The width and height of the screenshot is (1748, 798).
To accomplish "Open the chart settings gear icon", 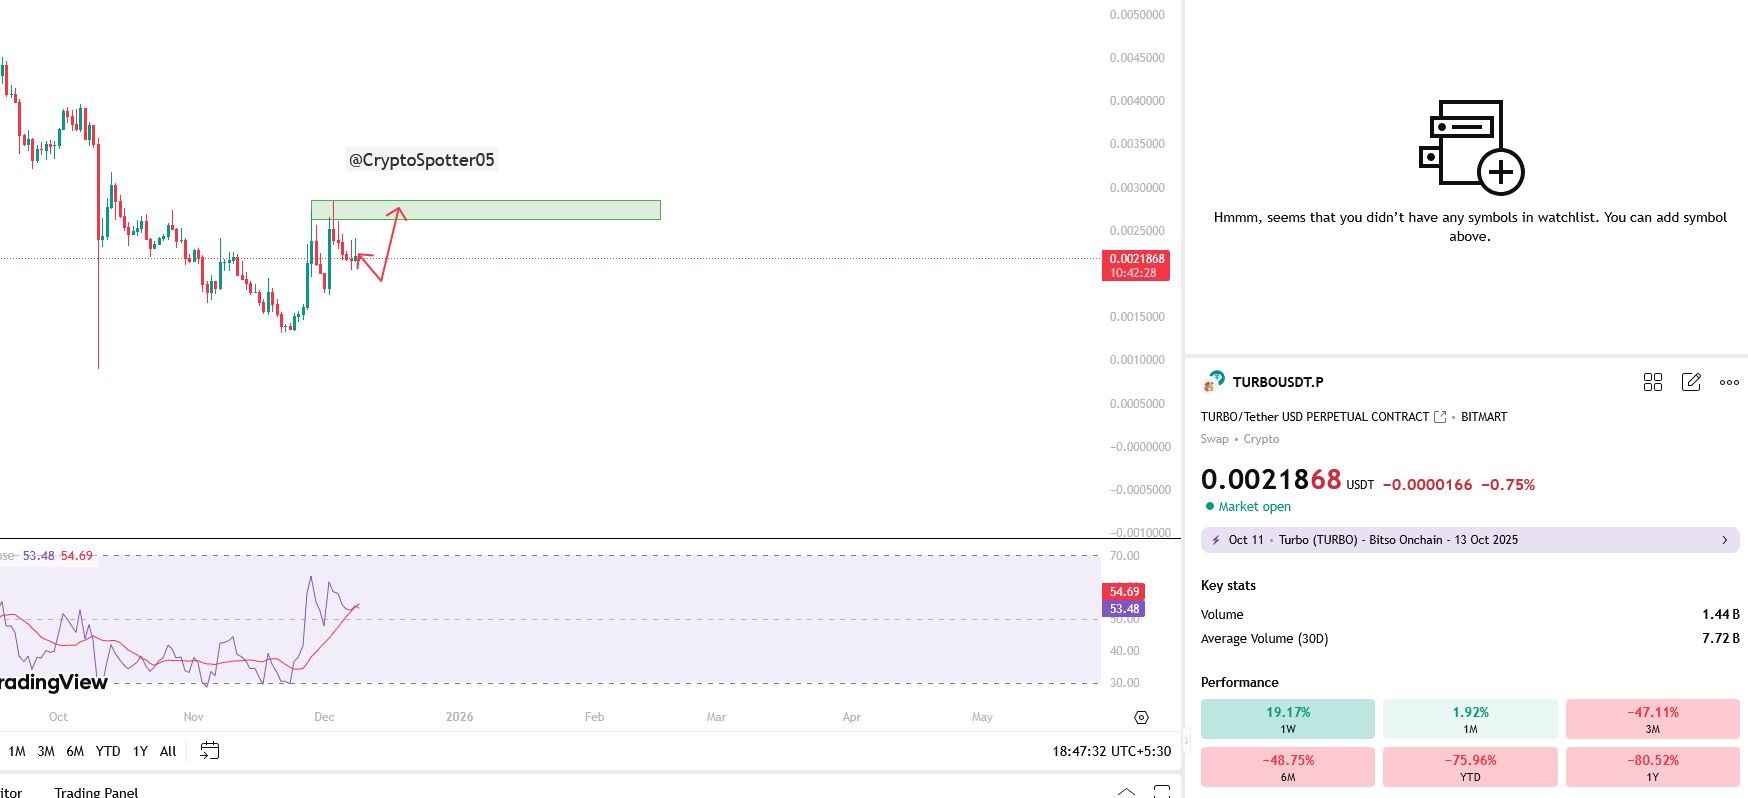I will tap(1141, 717).
